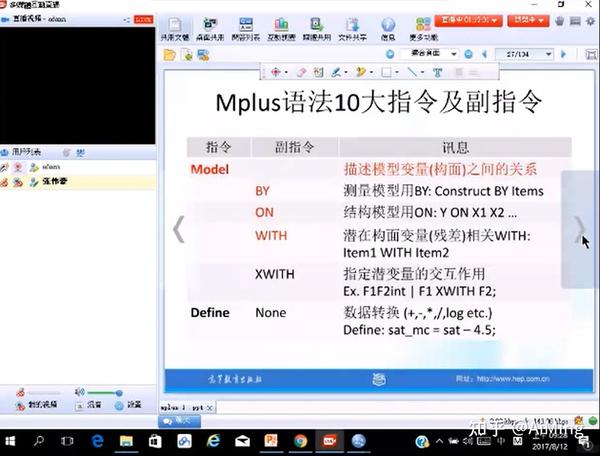Open File Explorer from the taskbar
Screen dimensions: 600x456
[x=126, y=441]
